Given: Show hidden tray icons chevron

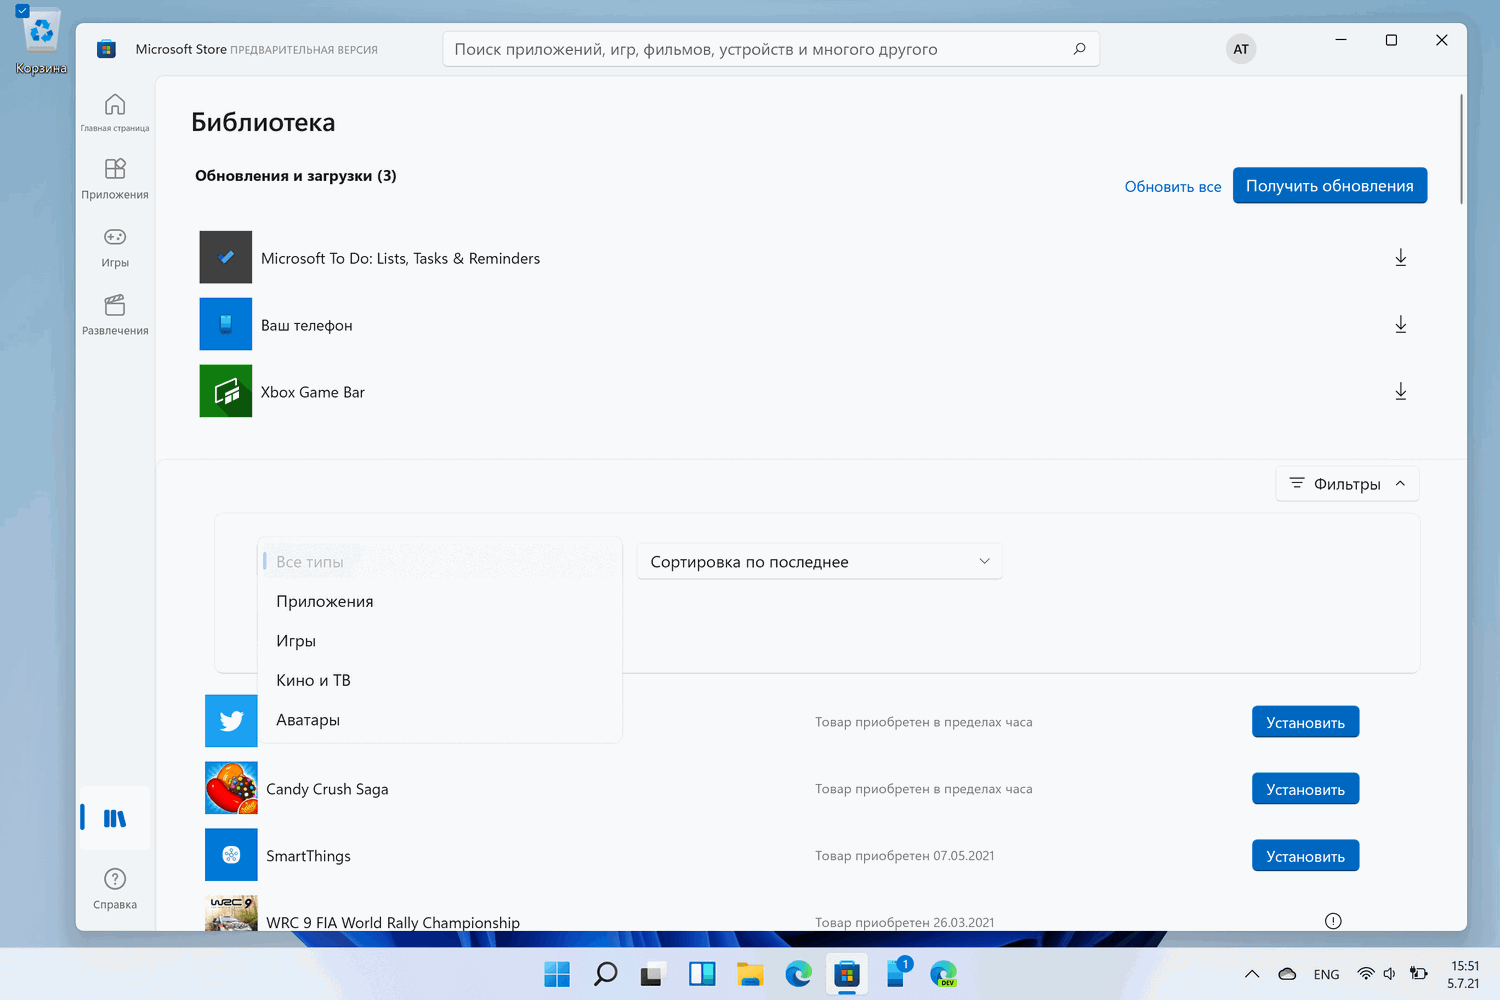Looking at the screenshot, I should click(1252, 974).
